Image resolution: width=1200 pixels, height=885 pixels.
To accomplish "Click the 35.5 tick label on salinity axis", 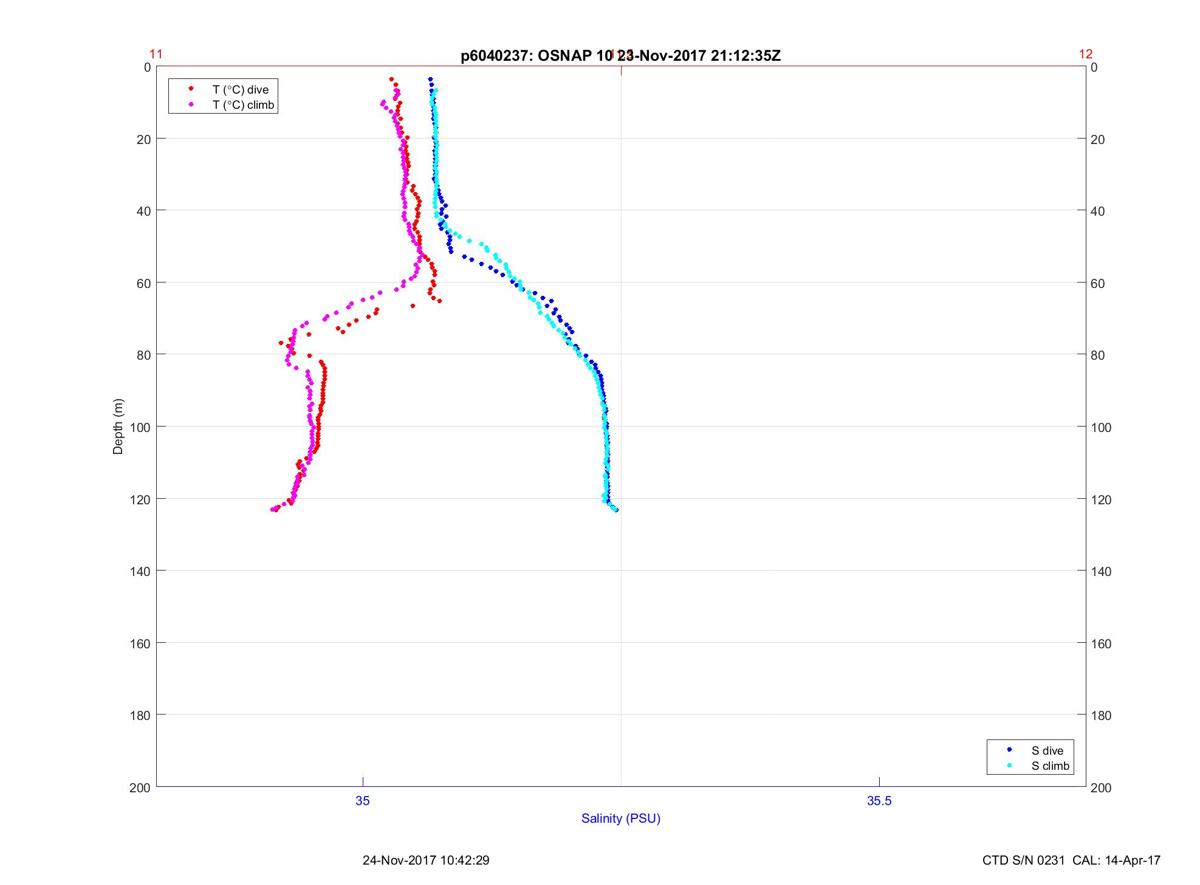I will point(879,801).
